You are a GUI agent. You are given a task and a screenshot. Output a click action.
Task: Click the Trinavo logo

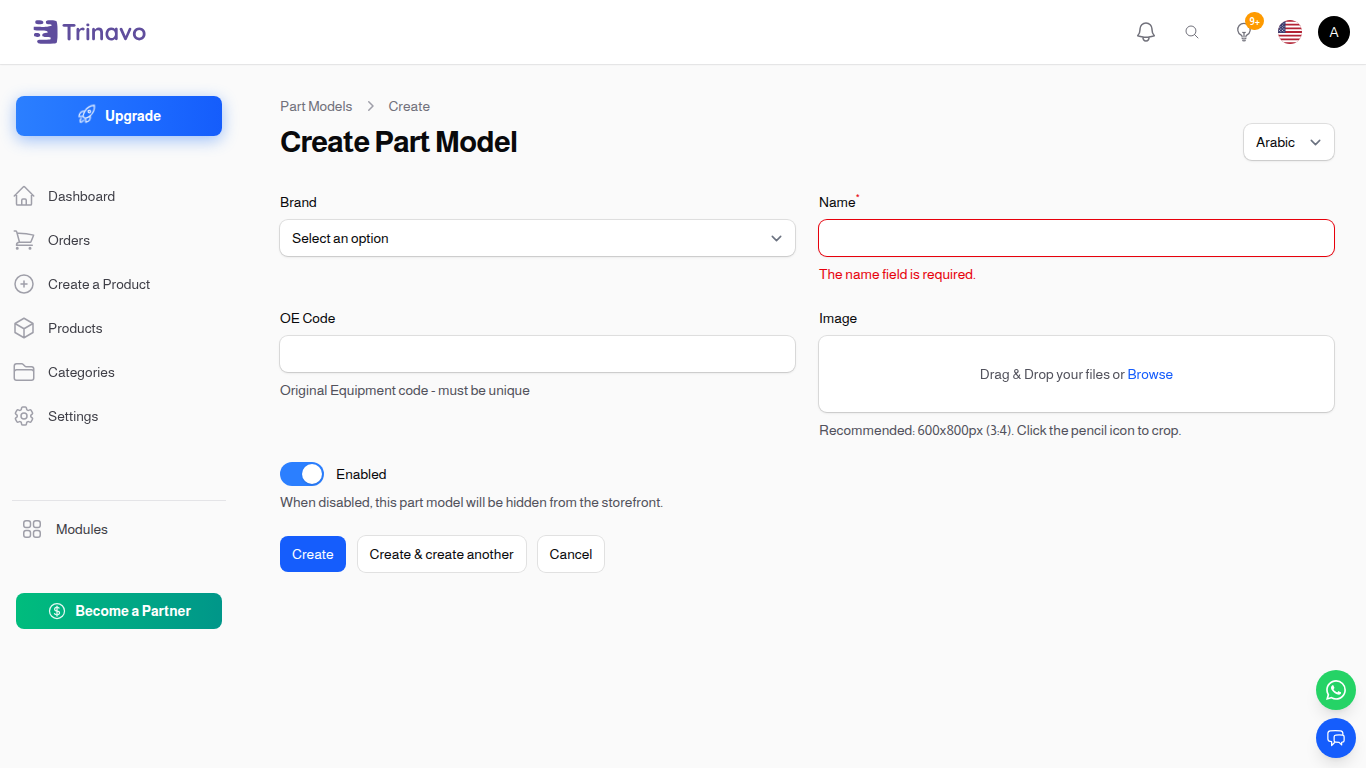coord(90,32)
